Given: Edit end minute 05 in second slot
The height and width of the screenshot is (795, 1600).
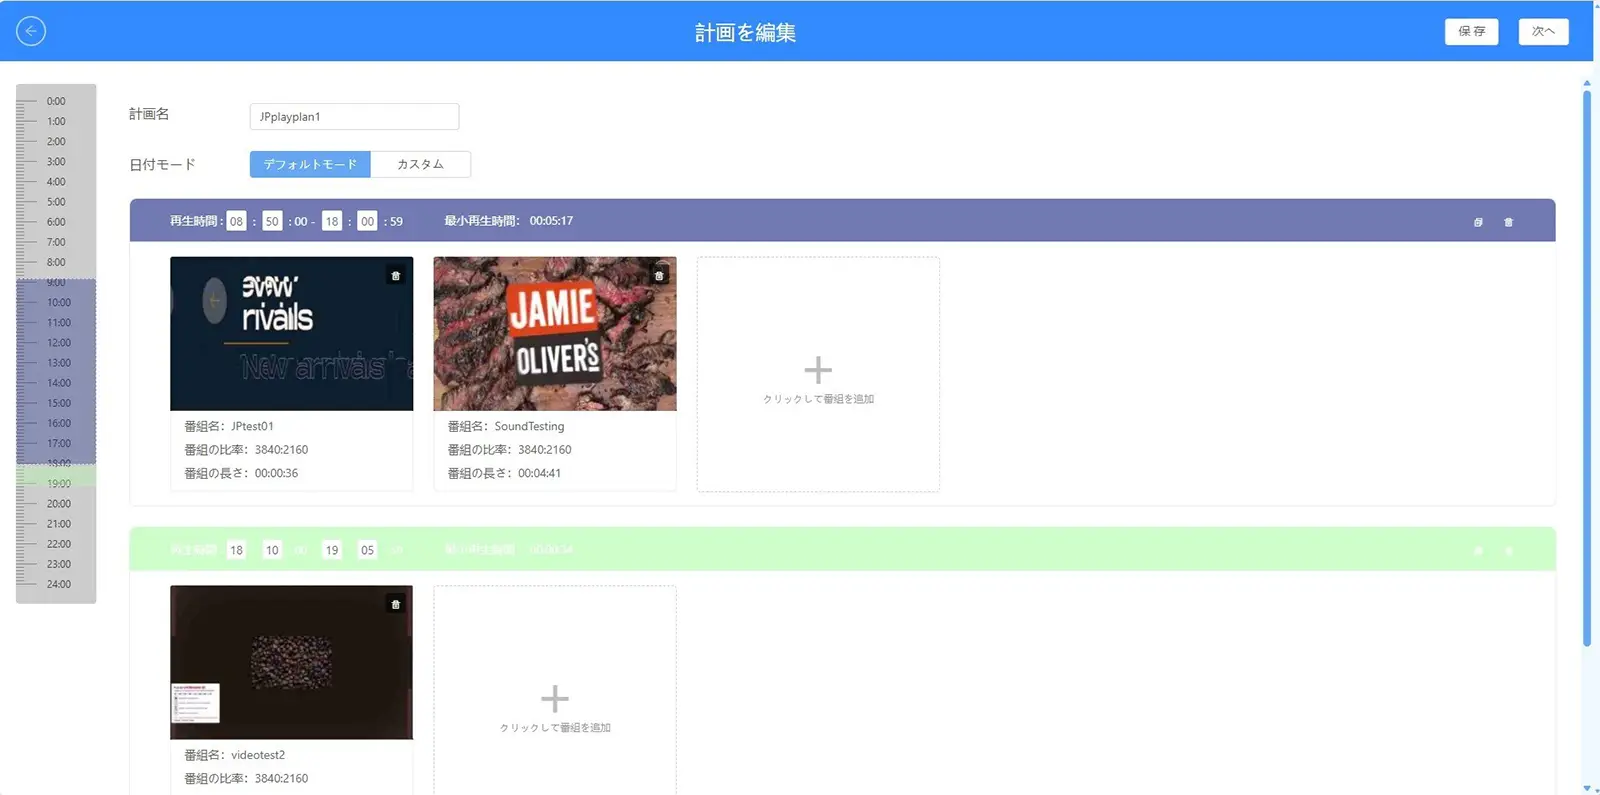Looking at the screenshot, I should tap(367, 550).
